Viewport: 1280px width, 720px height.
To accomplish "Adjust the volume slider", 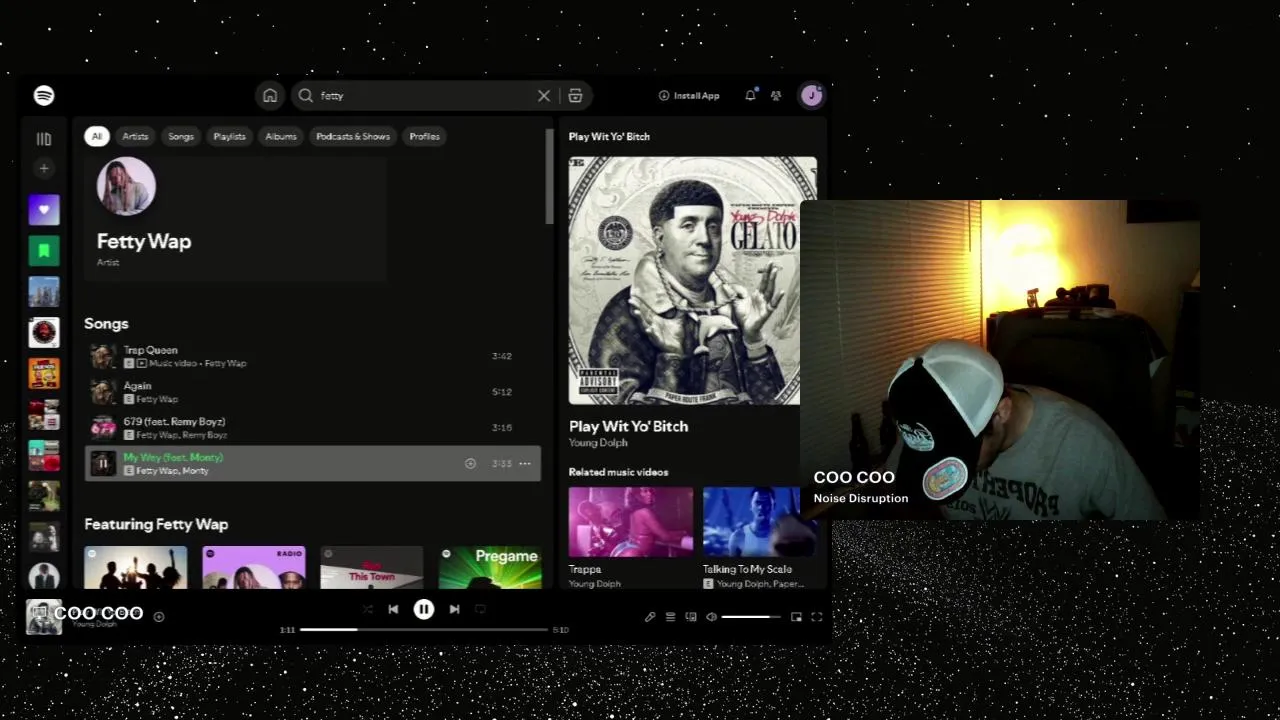I will [x=751, y=617].
